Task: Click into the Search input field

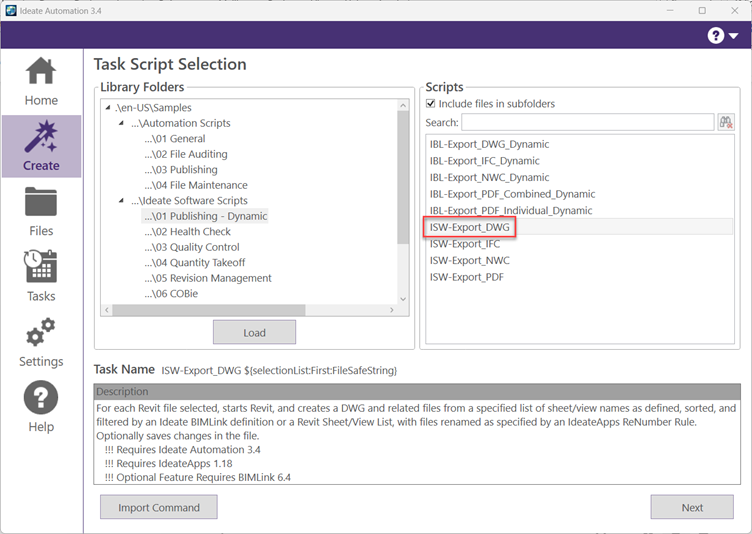Action: [x=588, y=122]
